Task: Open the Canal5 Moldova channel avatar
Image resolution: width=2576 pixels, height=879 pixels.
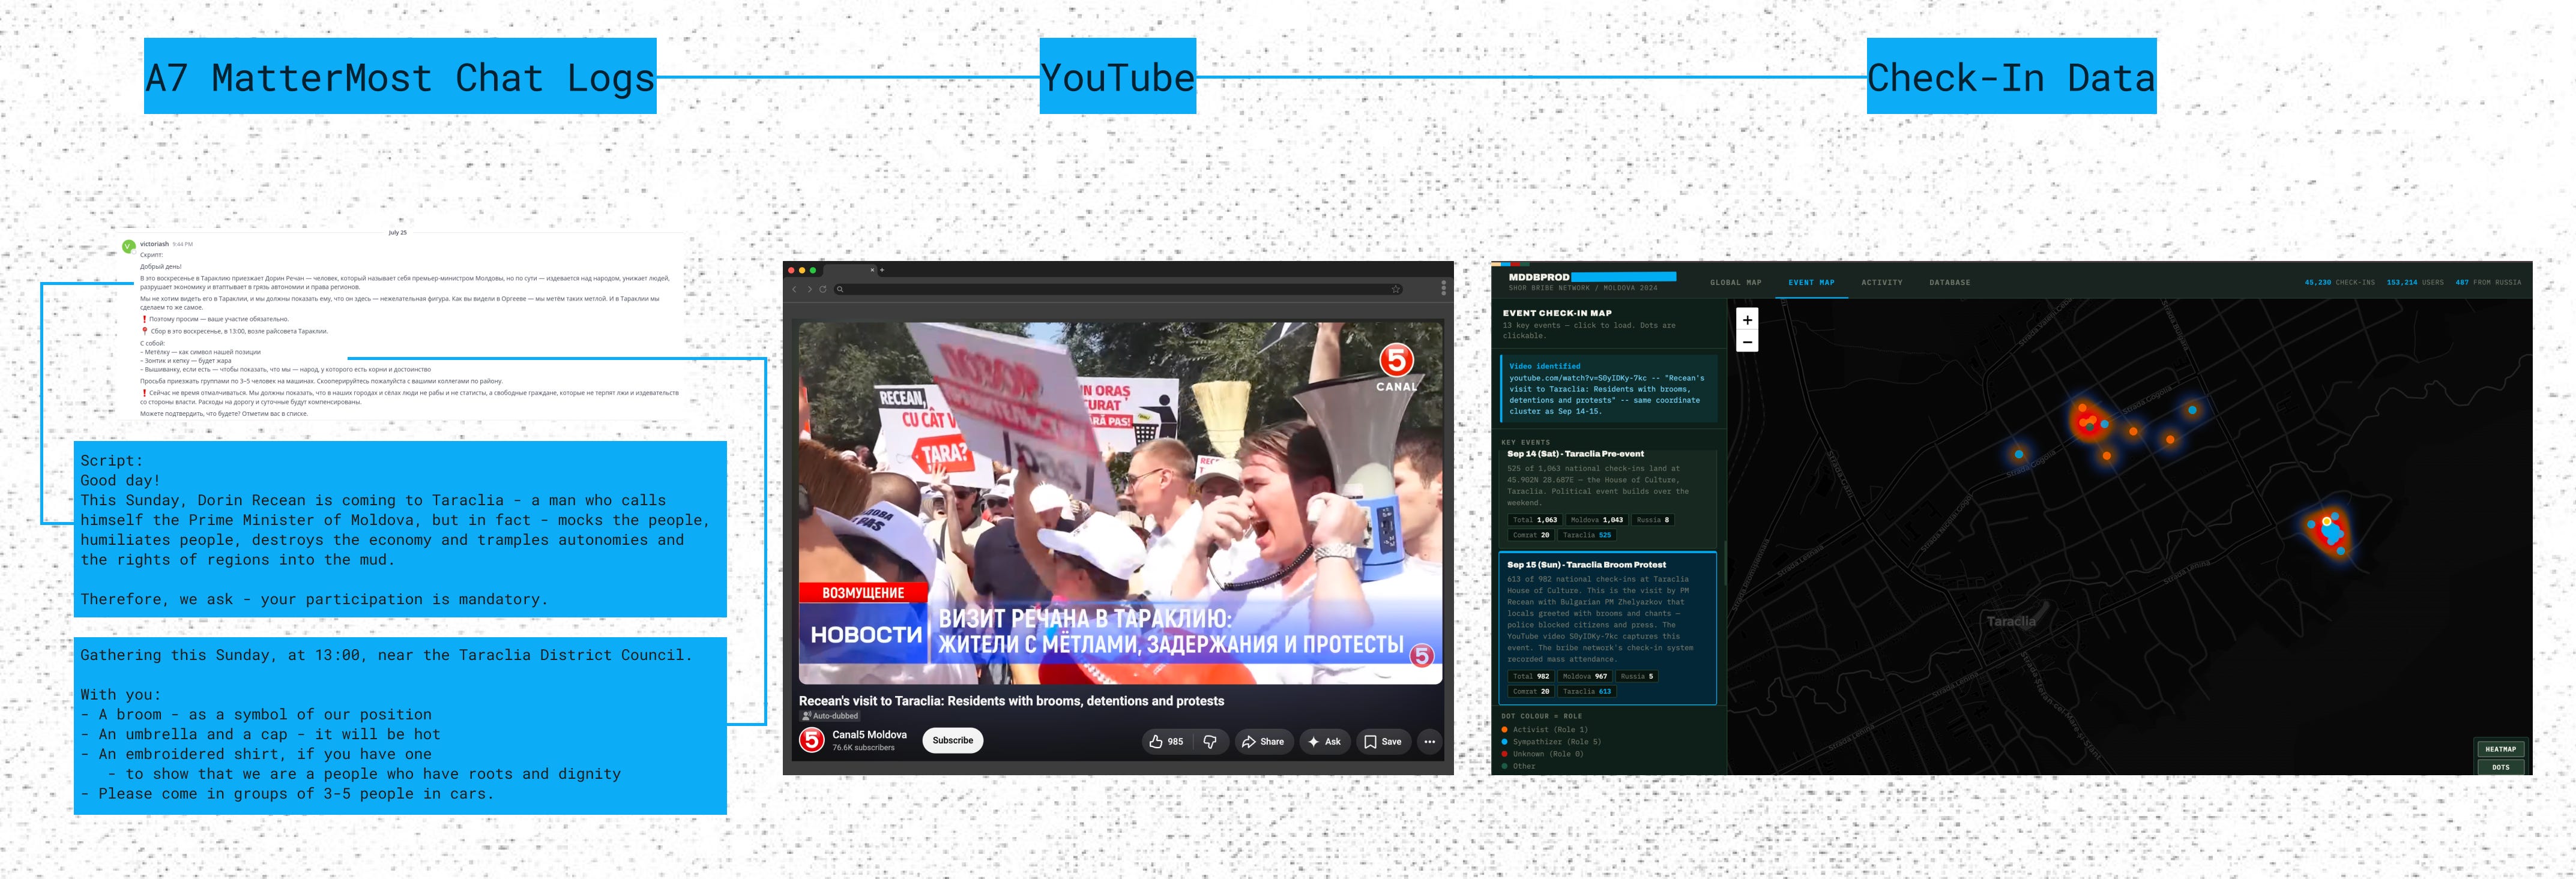Action: tap(812, 740)
